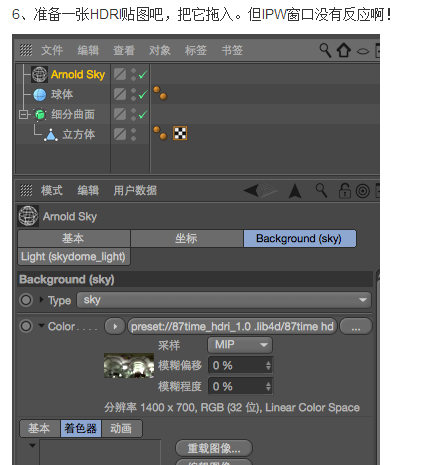Click the grip icon beside 文件 menu
The image size is (435, 465).
pyautogui.click(x=26, y=50)
